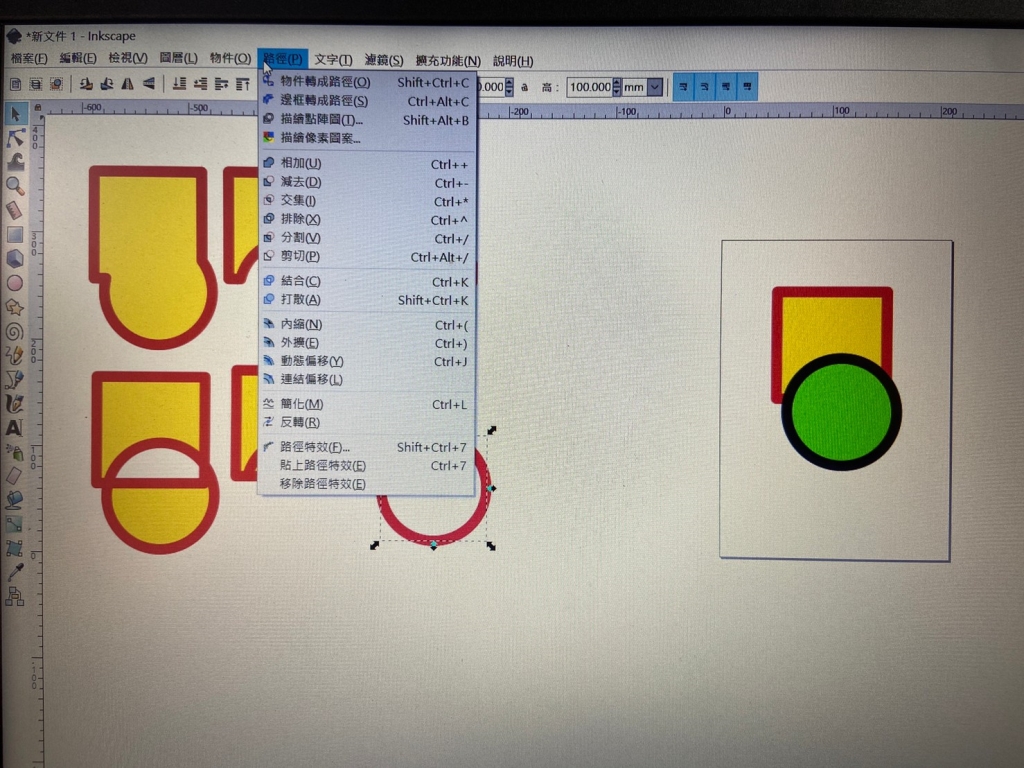Click the height value field showing 100.000

point(589,88)
